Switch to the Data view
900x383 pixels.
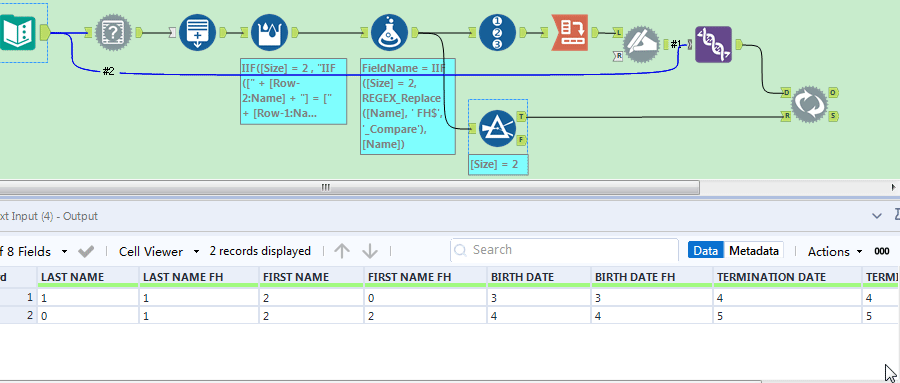(x=705, y=251)
